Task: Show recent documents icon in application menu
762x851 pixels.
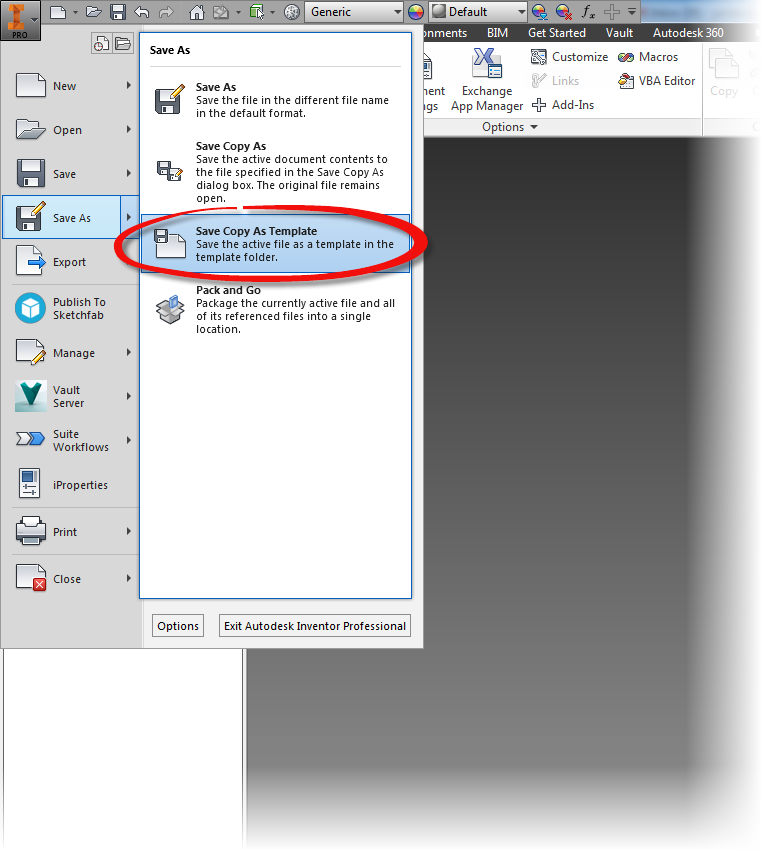Action: (x=101, y=44)
